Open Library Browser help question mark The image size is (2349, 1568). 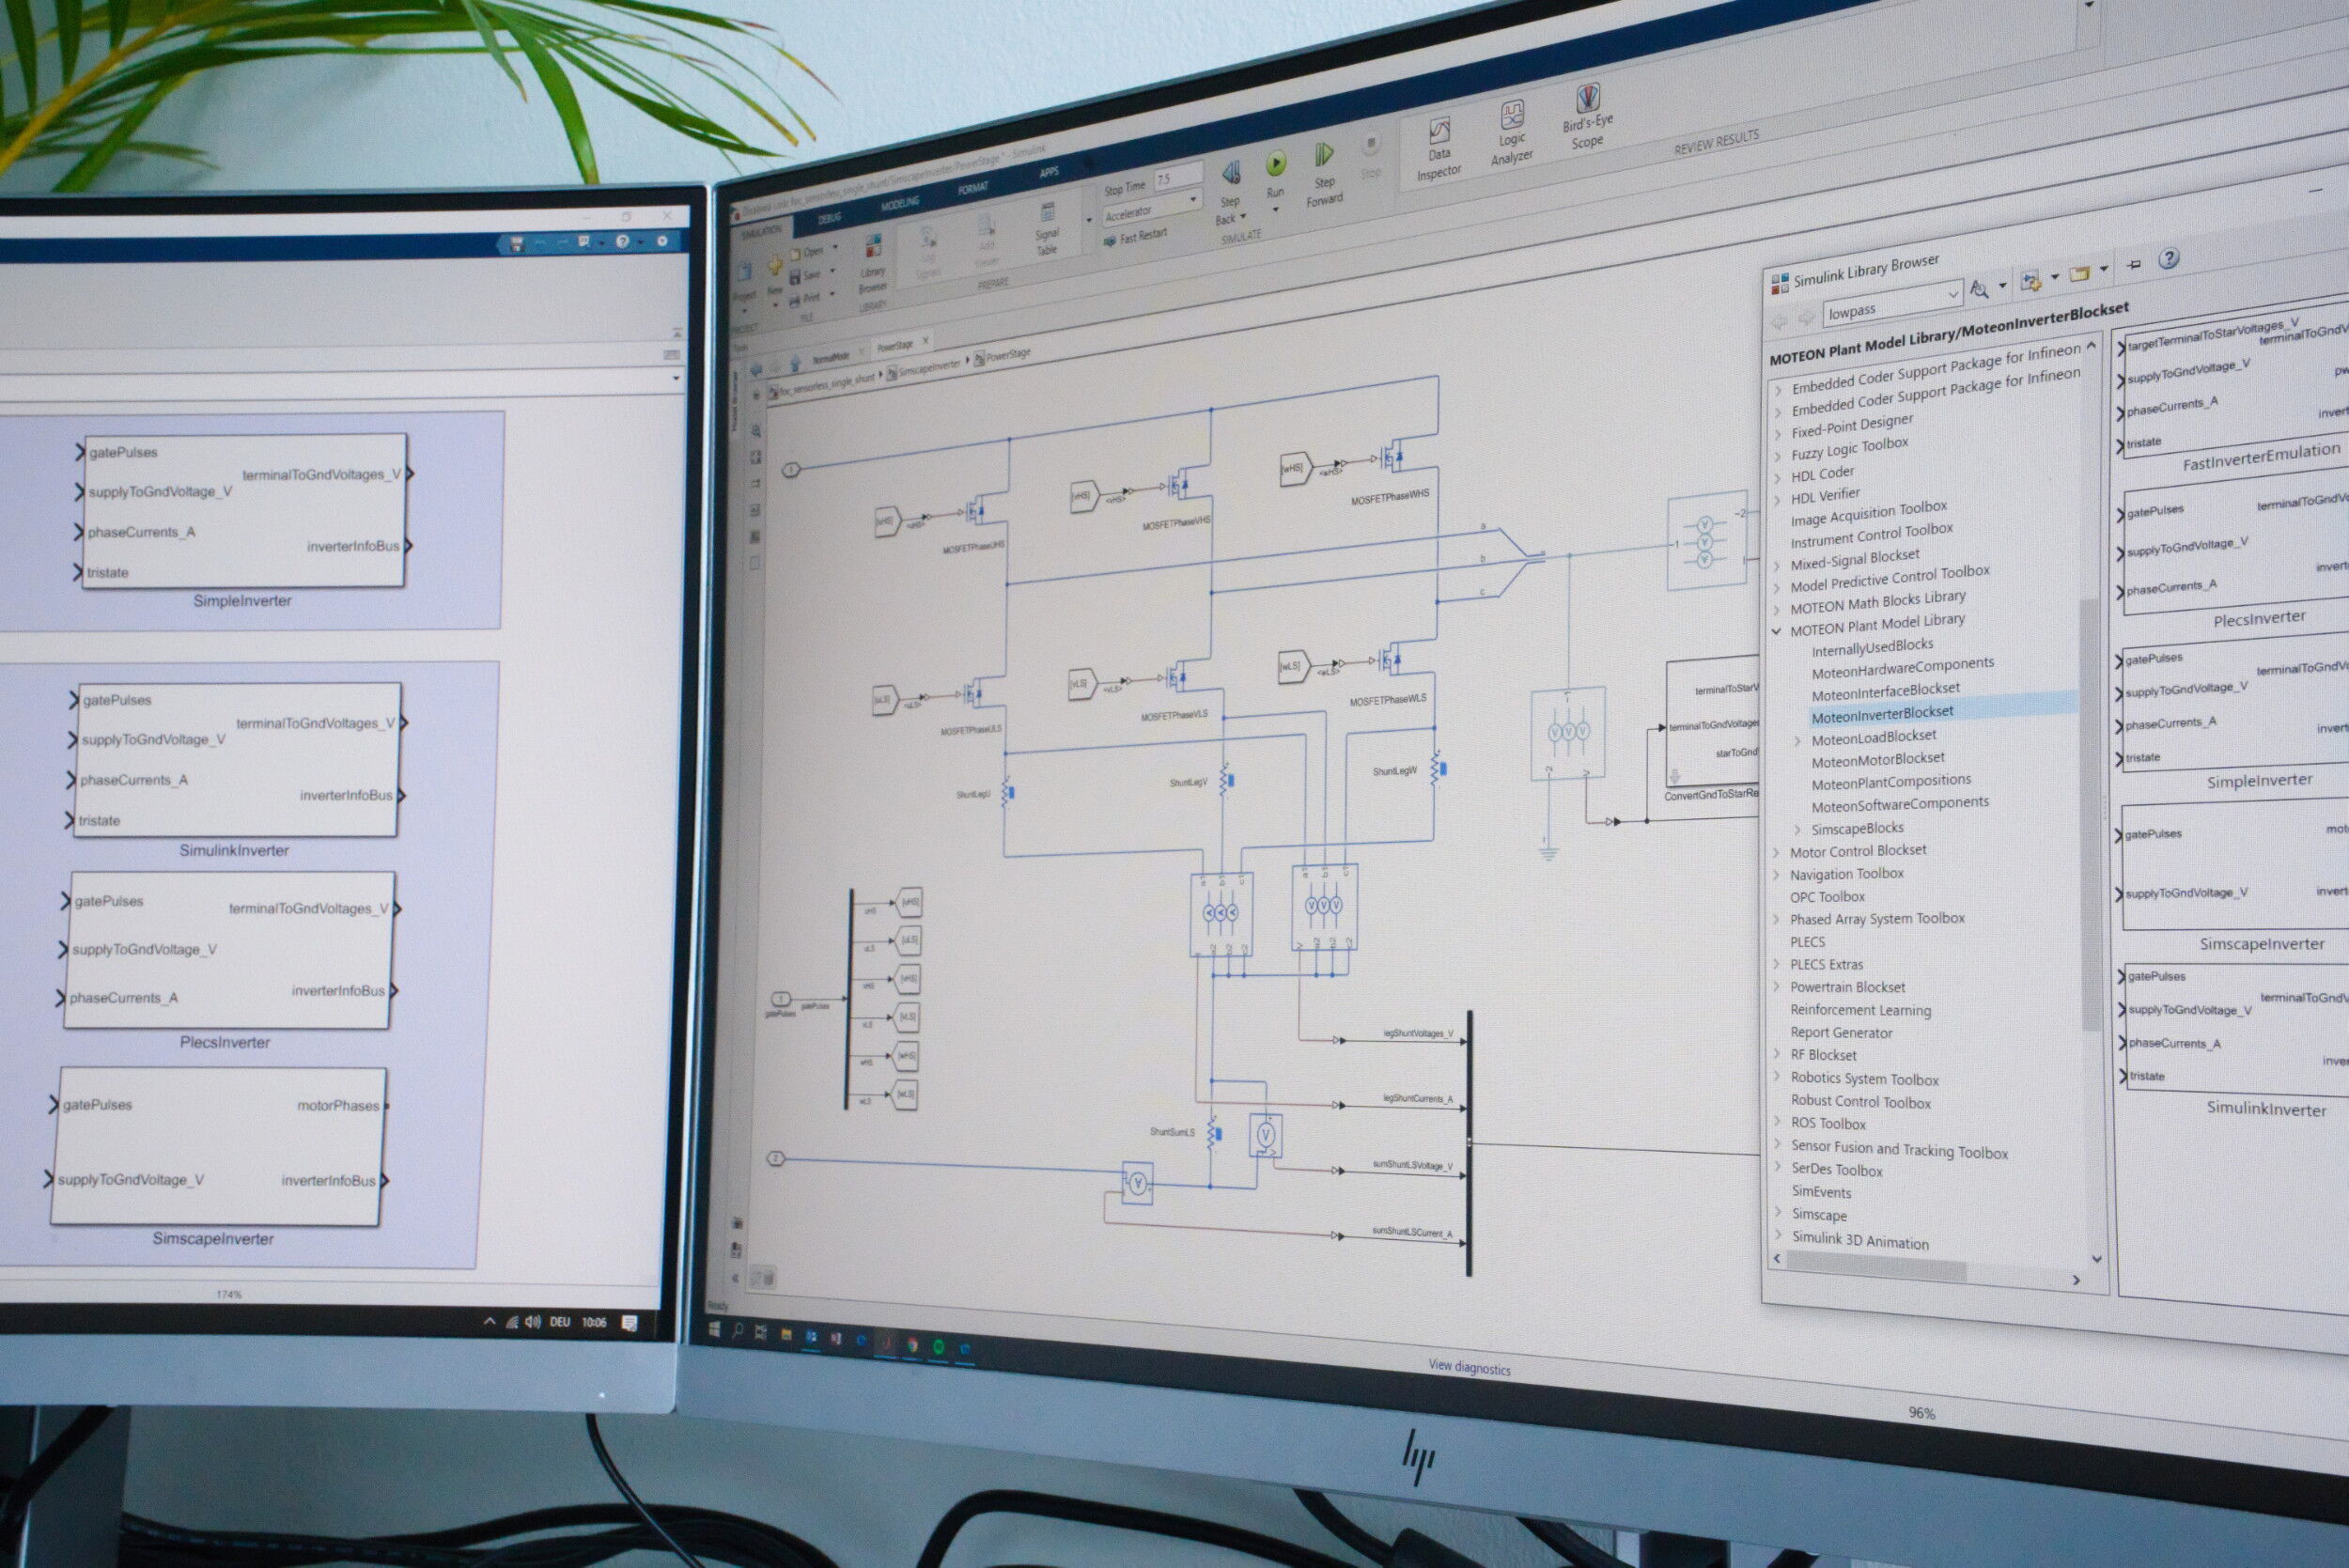point(2168,258)
